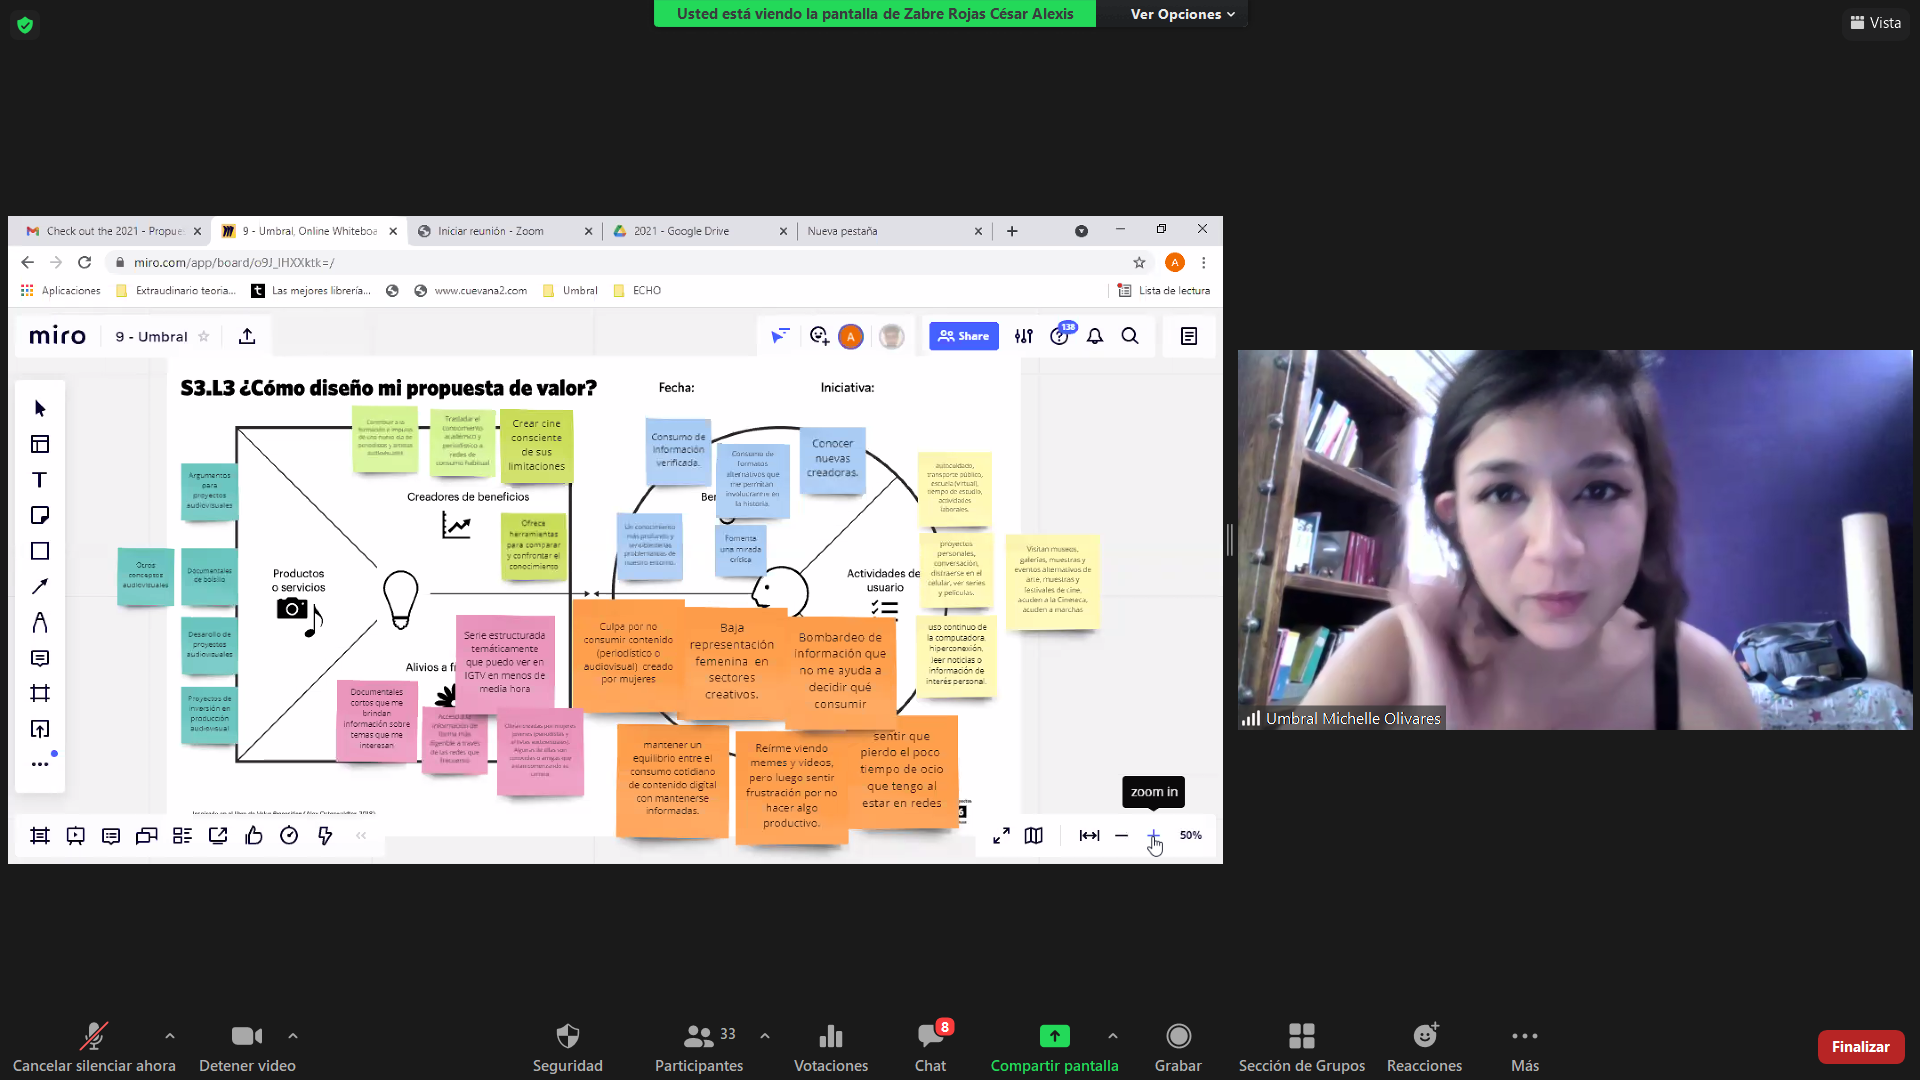Open Miro board settings sliders icon
The height and width of the screenshot is (1080, 1920).
click(1024, 336)
